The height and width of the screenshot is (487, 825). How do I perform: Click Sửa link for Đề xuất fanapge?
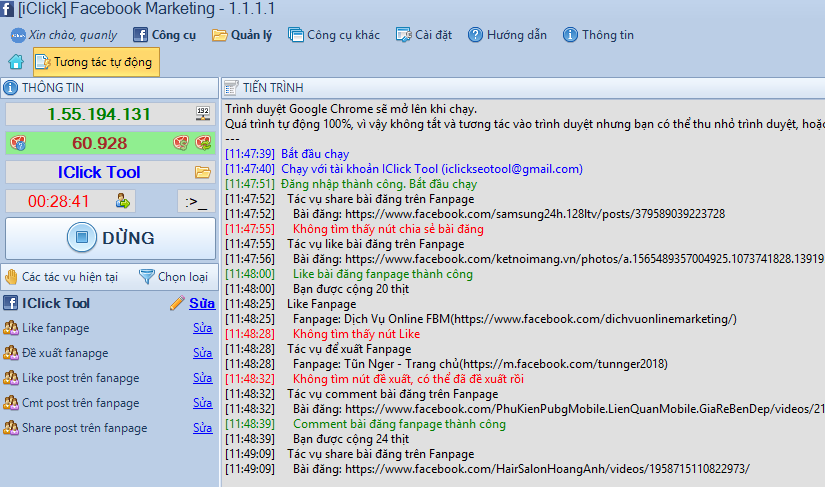pyautogui.click(x=203, y=353)
